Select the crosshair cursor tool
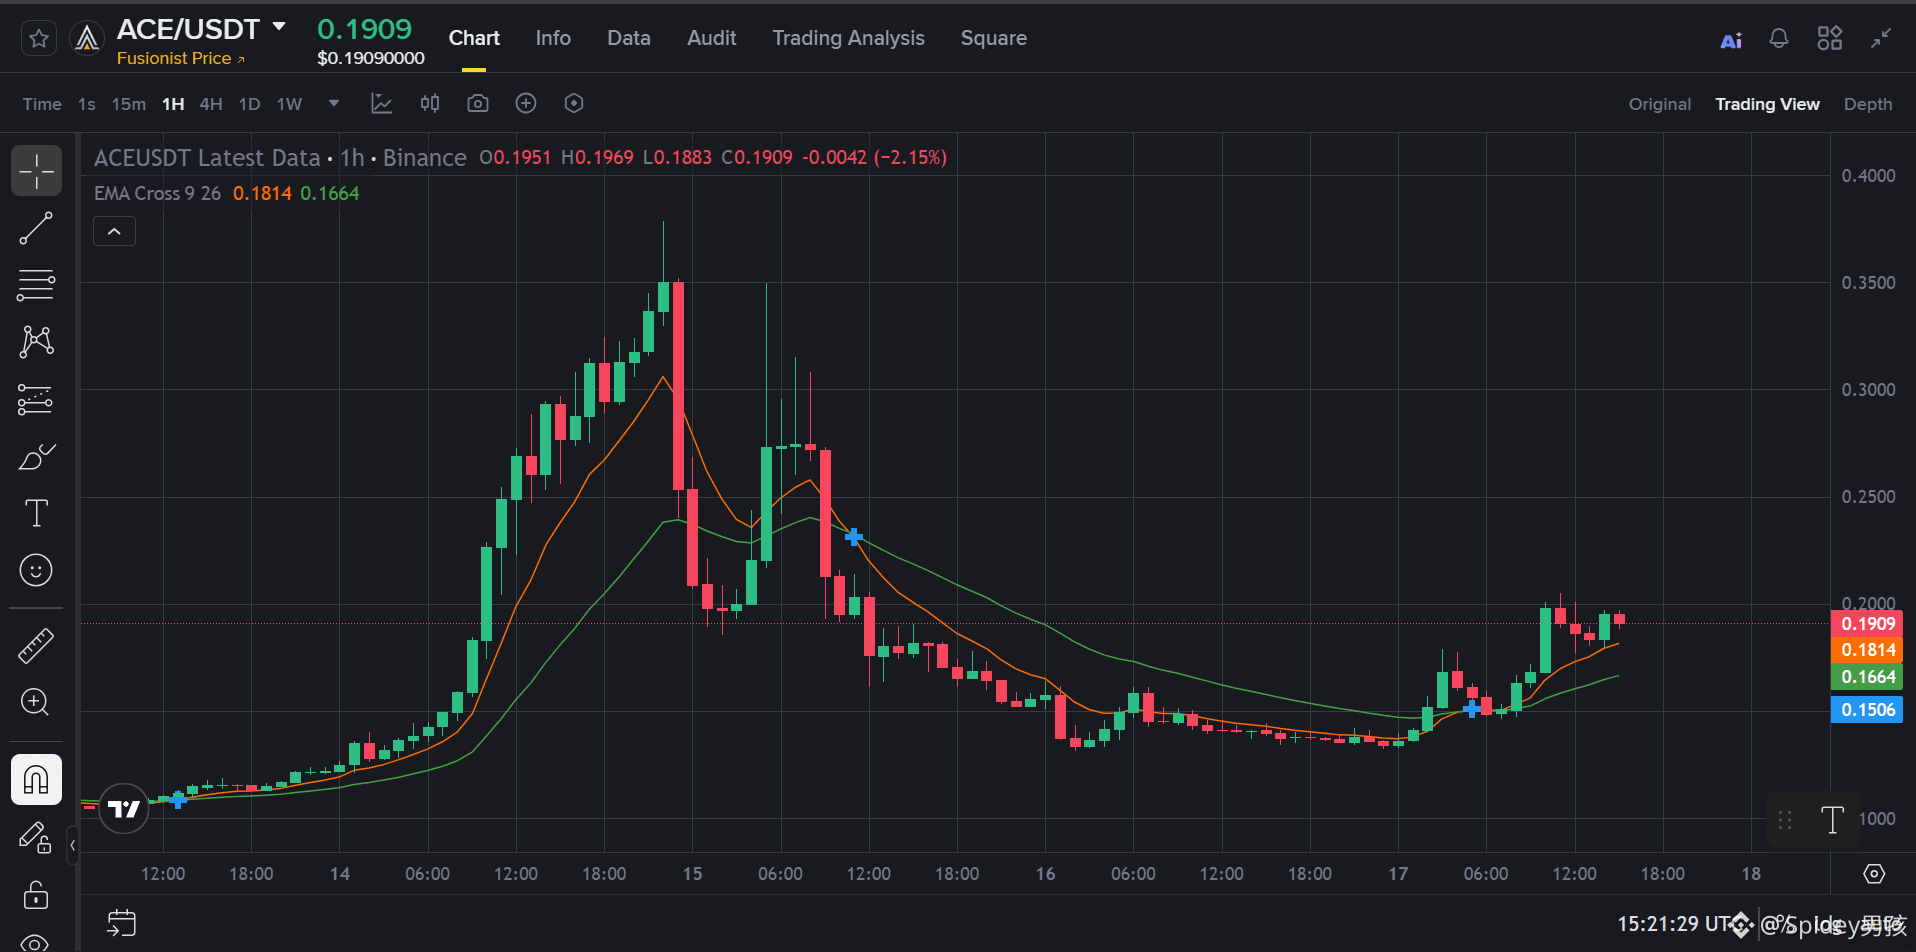 (36, 171)
